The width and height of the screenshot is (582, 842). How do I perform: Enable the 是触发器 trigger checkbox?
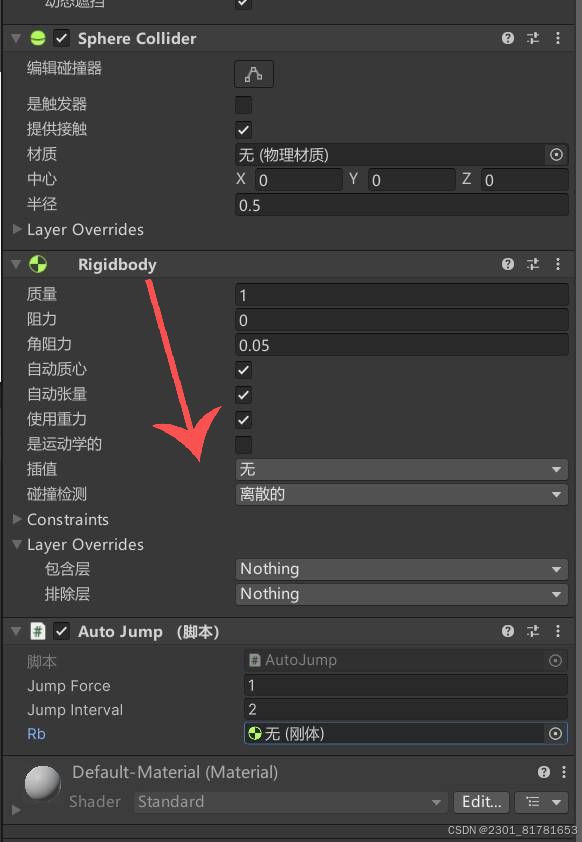(243, 105)
